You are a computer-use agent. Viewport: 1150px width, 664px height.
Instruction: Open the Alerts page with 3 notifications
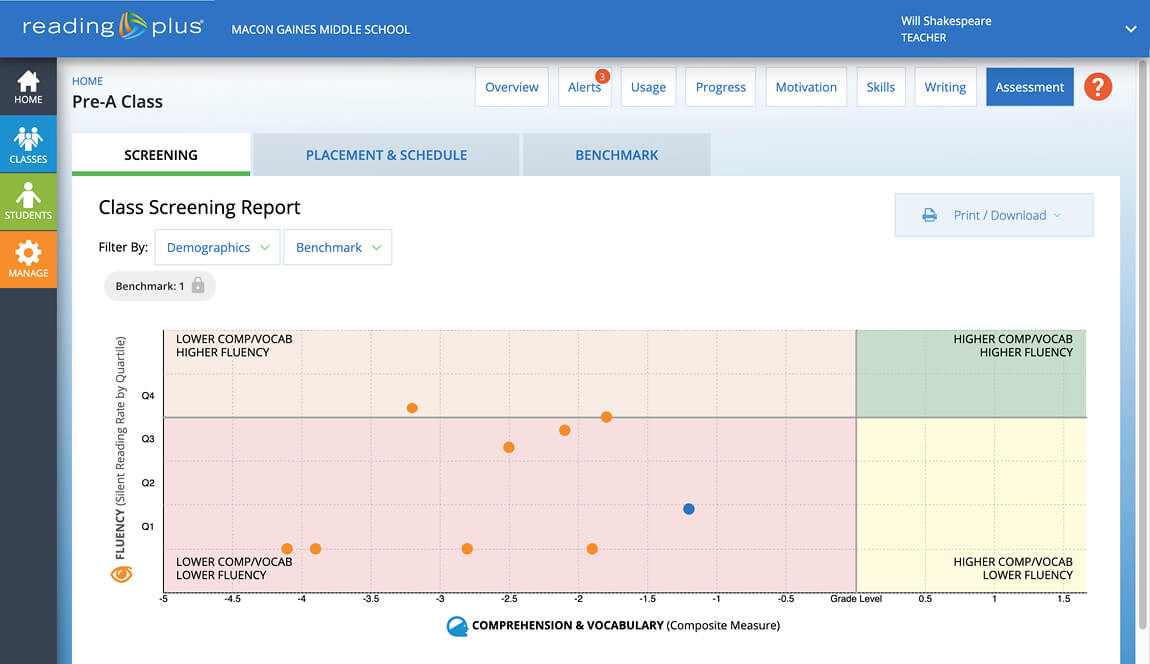(x=585, y=87)
